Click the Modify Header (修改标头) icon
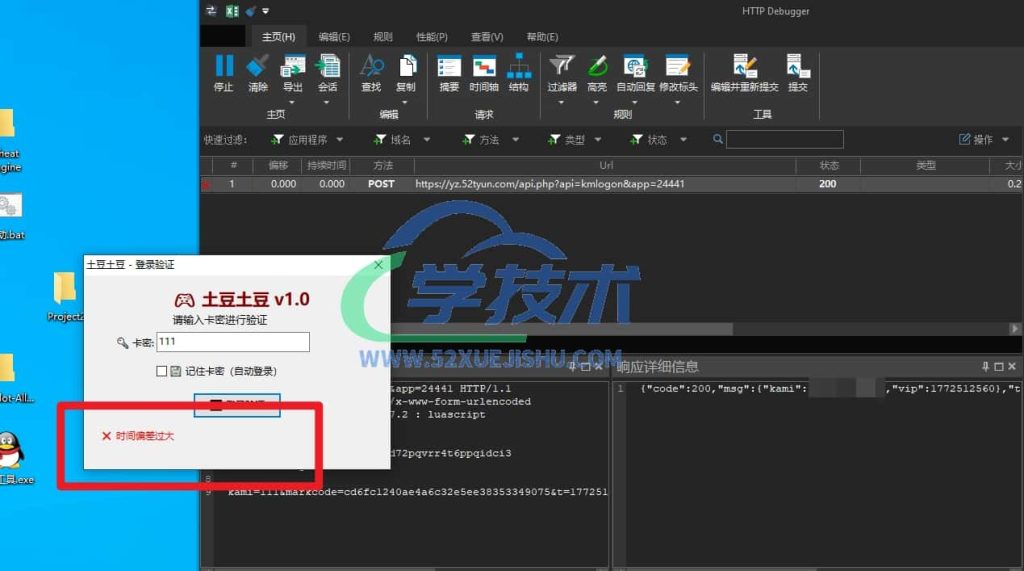Image resolution: width=1024 pixels, height=571 pixels. click(x=677, y=66)
